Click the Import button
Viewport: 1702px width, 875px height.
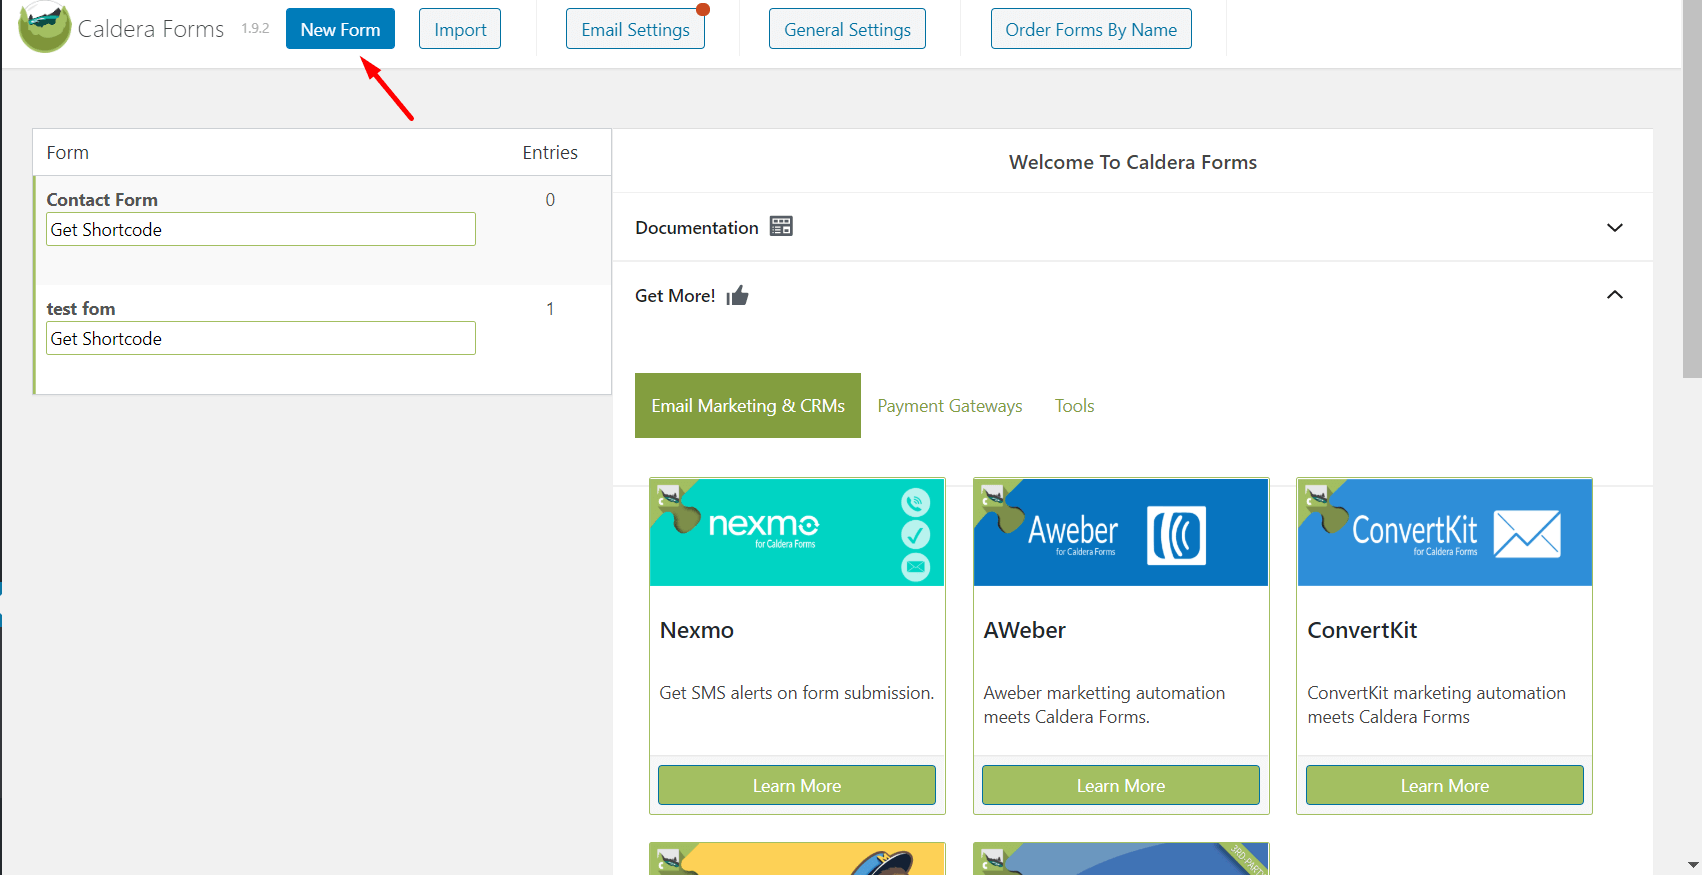(x=460, y=29)
